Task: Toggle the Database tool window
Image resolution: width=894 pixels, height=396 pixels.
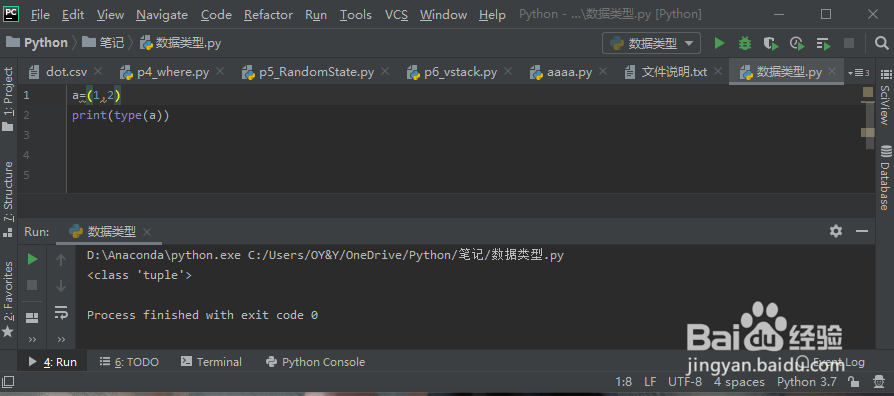Action: coord(885,178)
